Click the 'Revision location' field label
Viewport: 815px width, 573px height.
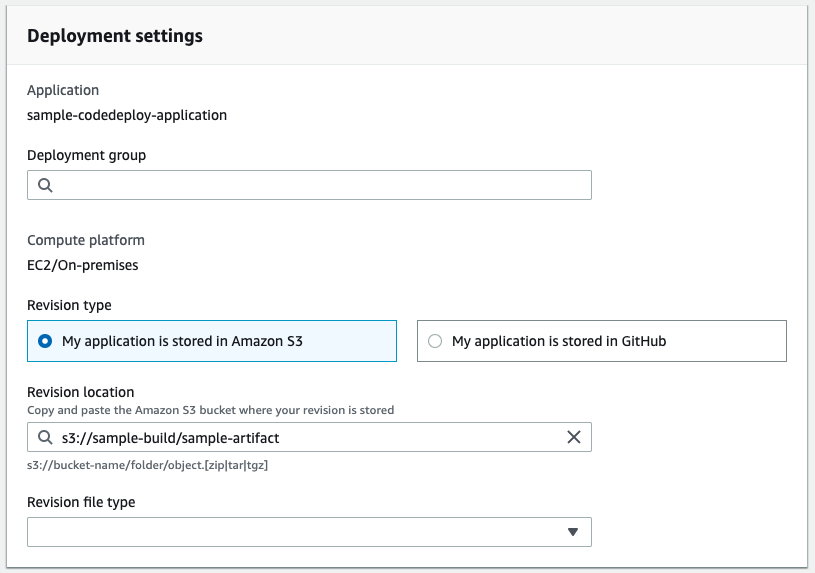pos(81,392)
